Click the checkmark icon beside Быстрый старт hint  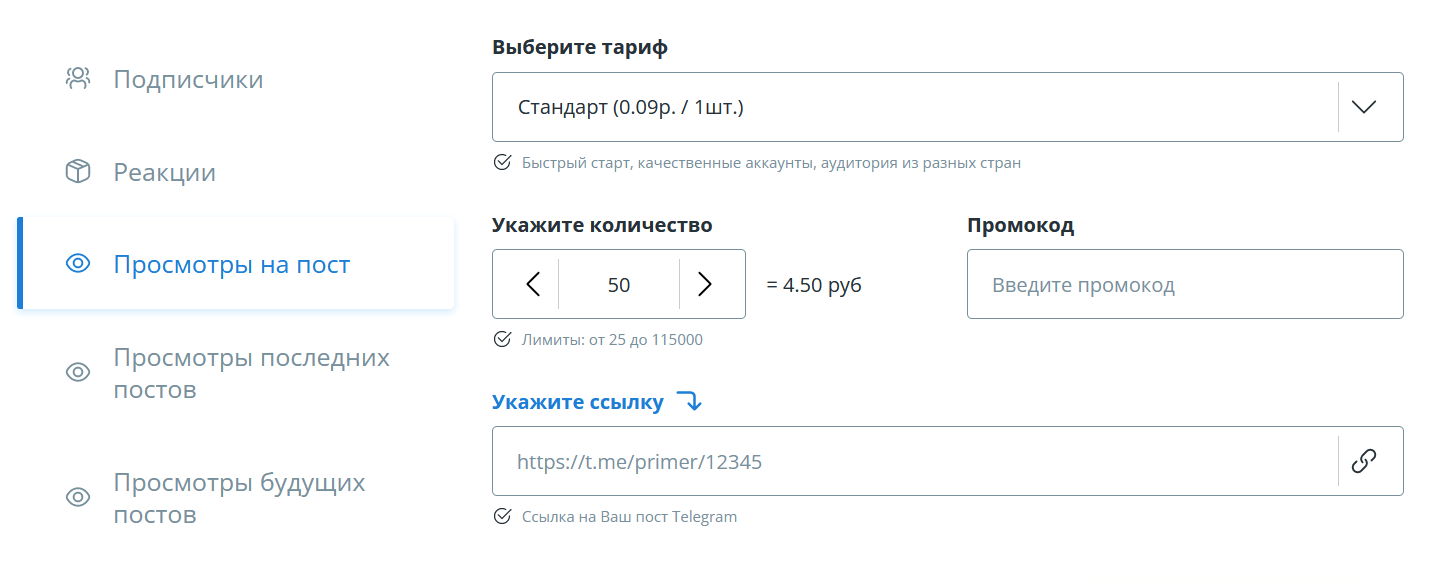(503, 162)
